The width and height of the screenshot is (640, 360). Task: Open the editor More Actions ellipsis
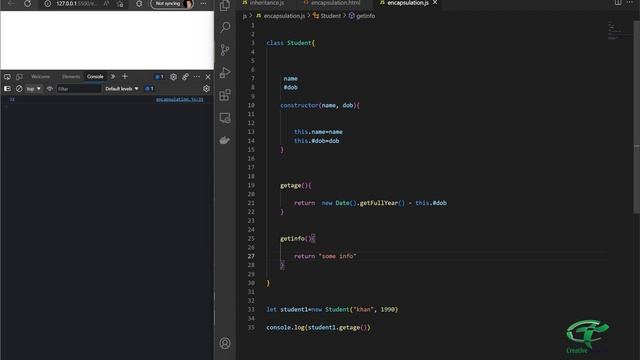click(630, 2)
